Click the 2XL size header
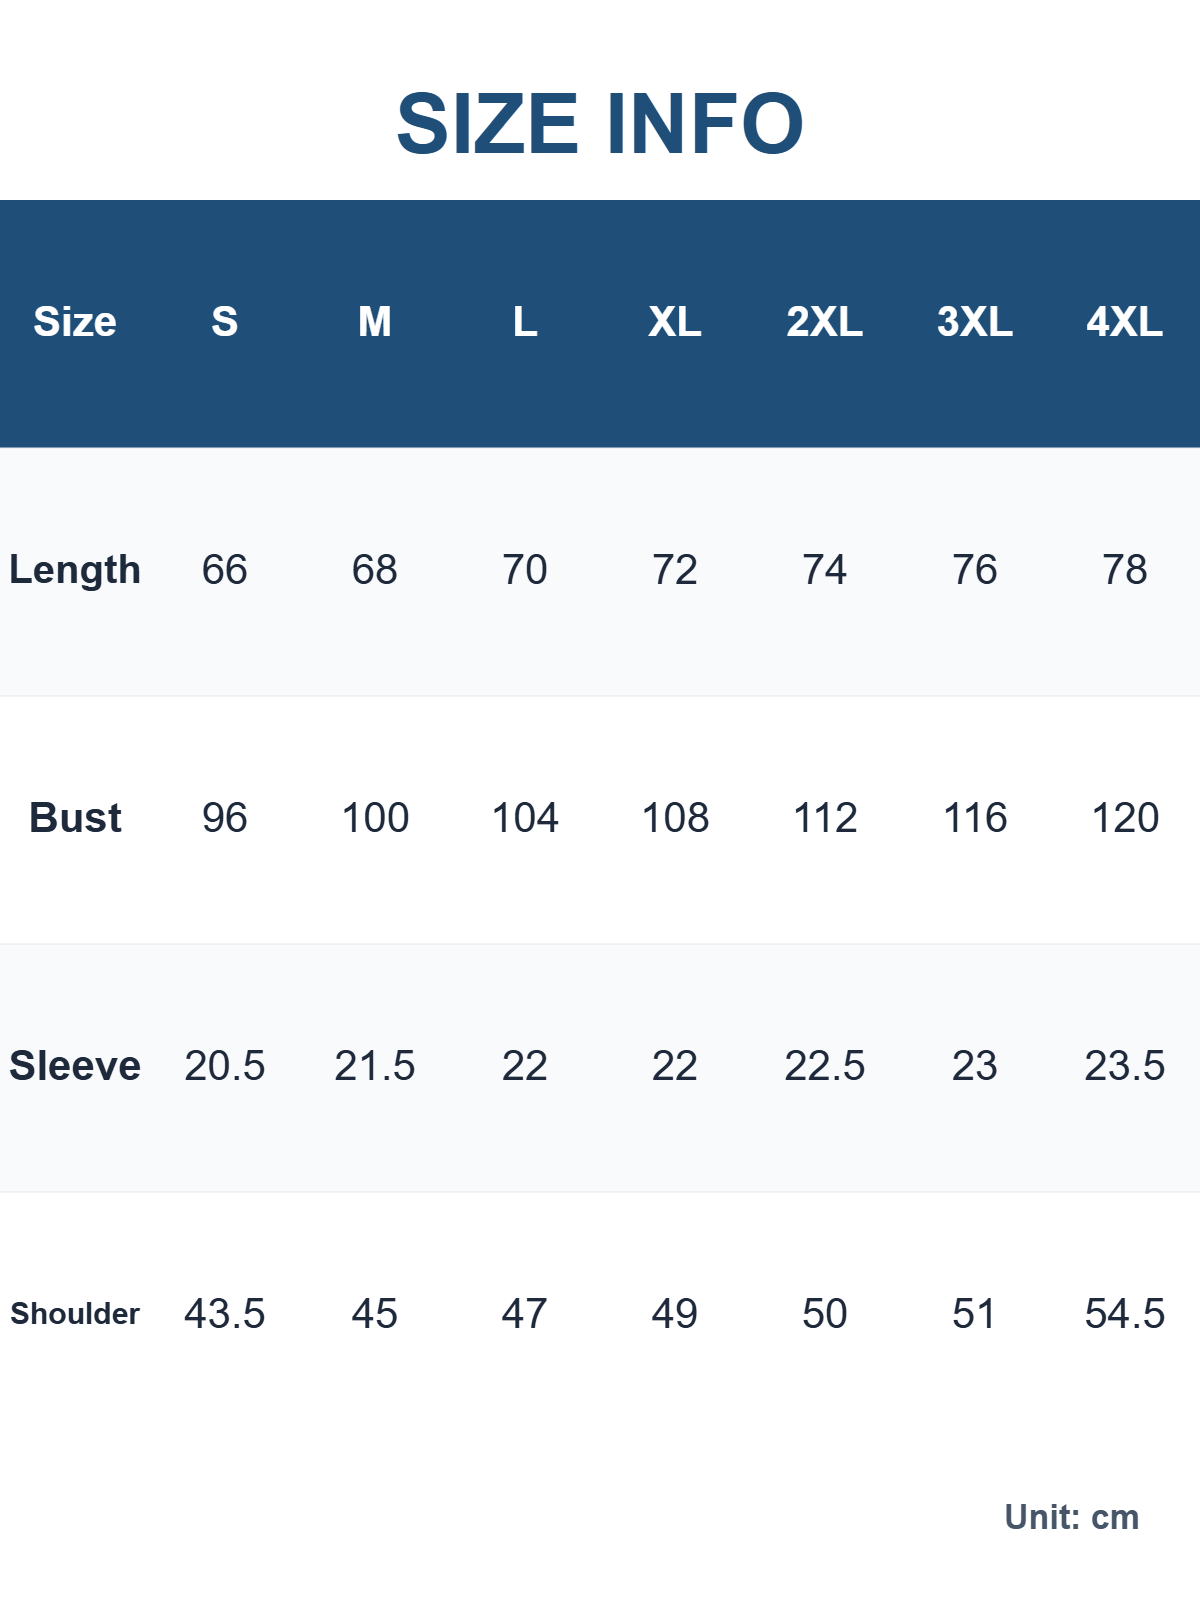 tap(824, 322)
